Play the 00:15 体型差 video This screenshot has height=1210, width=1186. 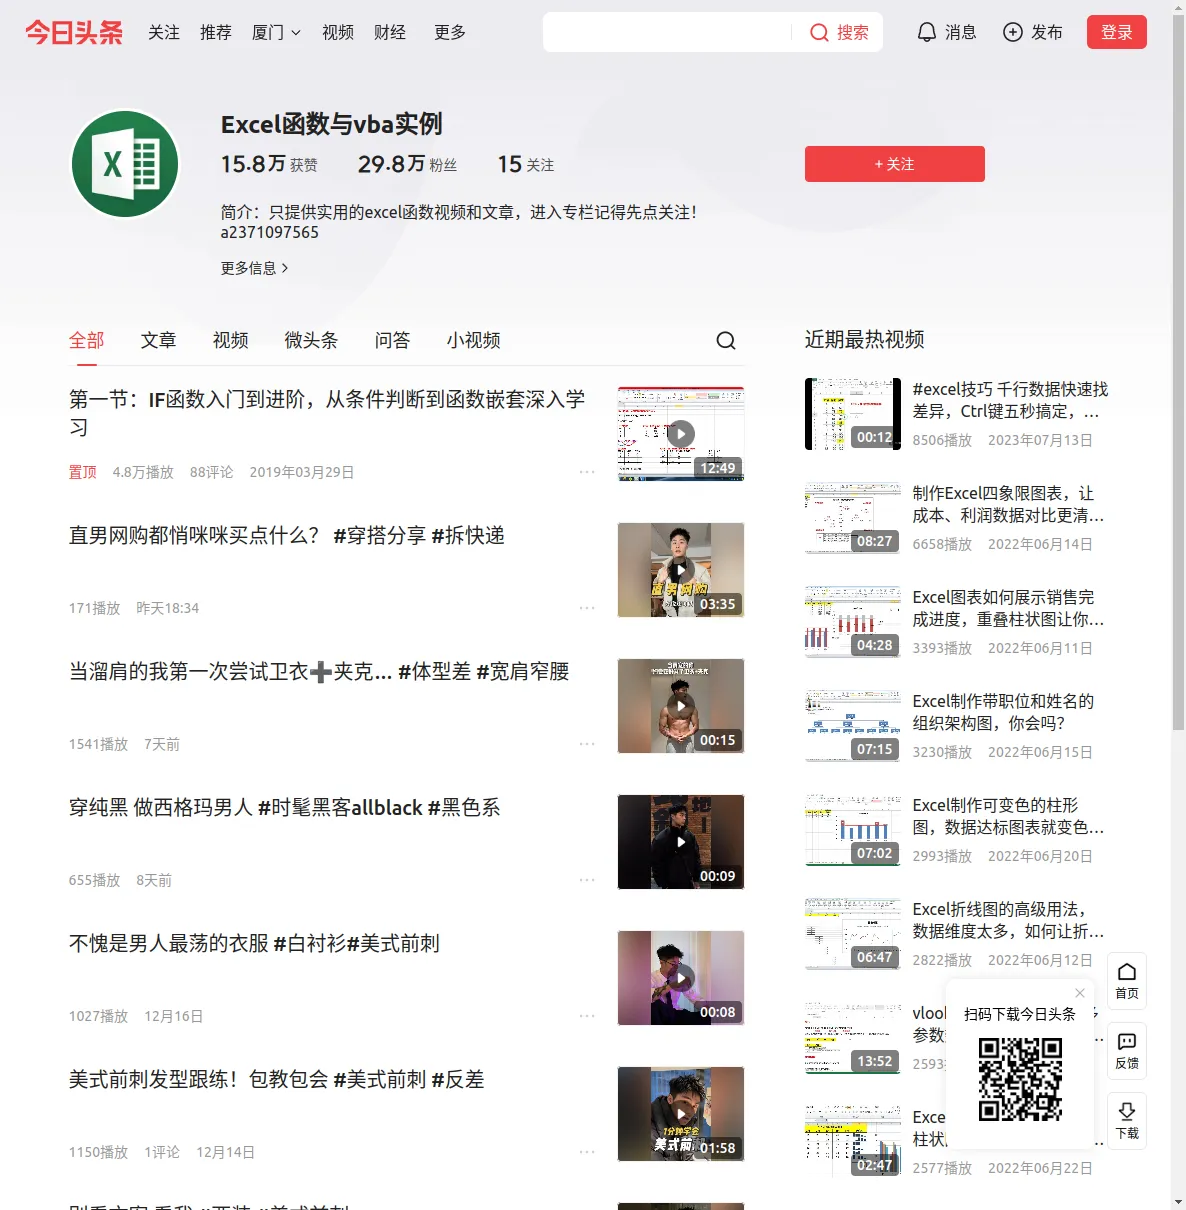681,706
